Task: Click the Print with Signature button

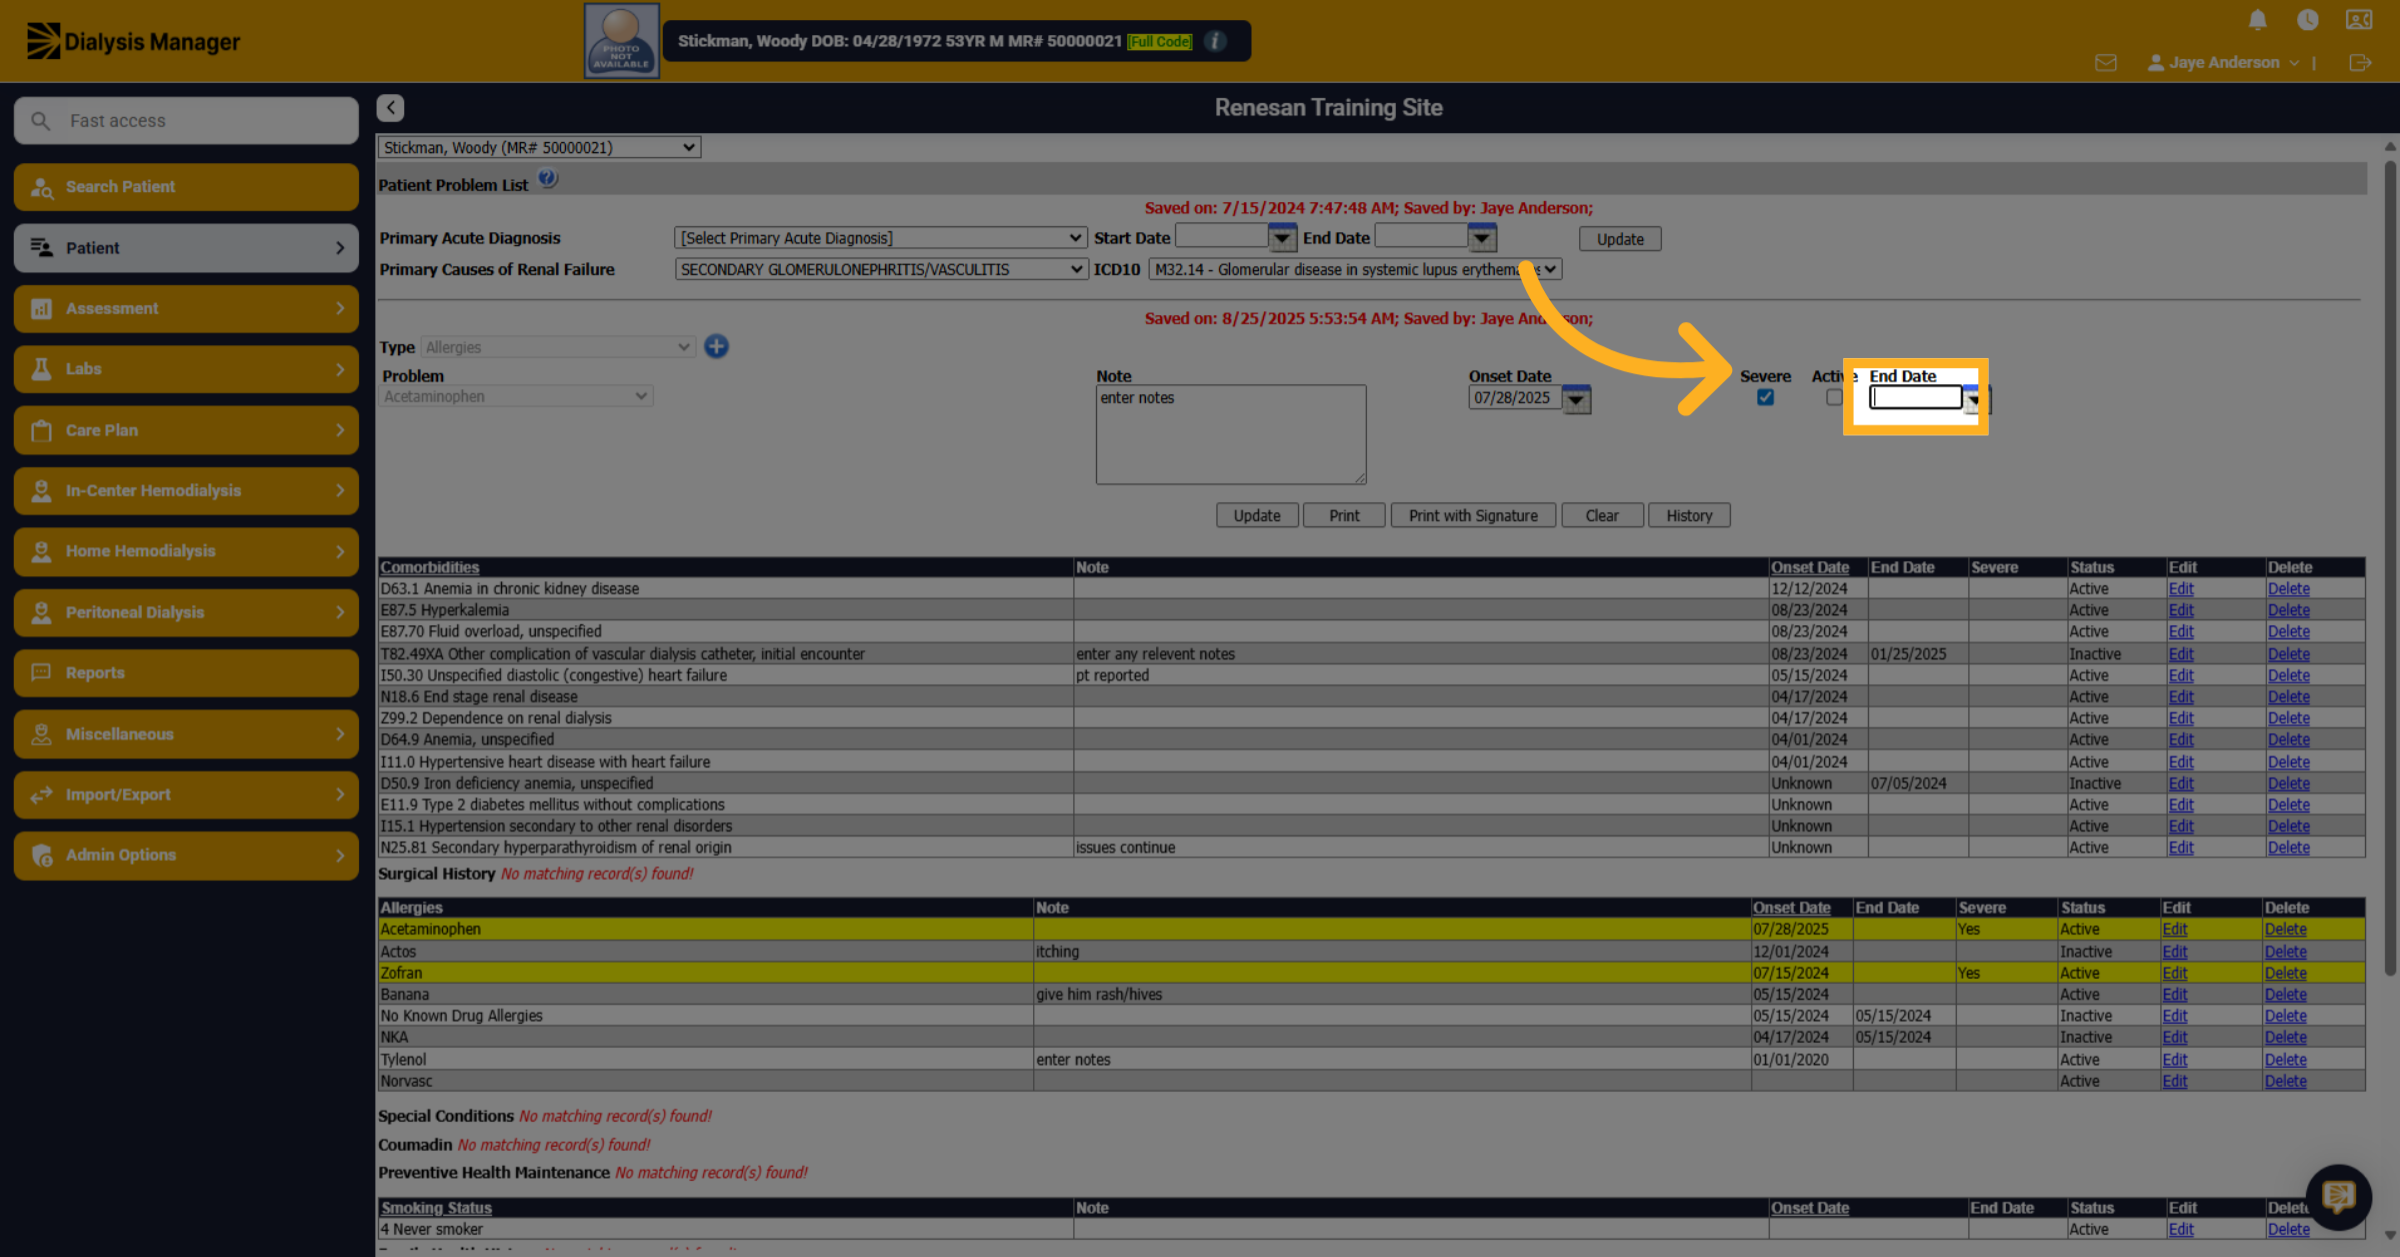Action: 1473,515
